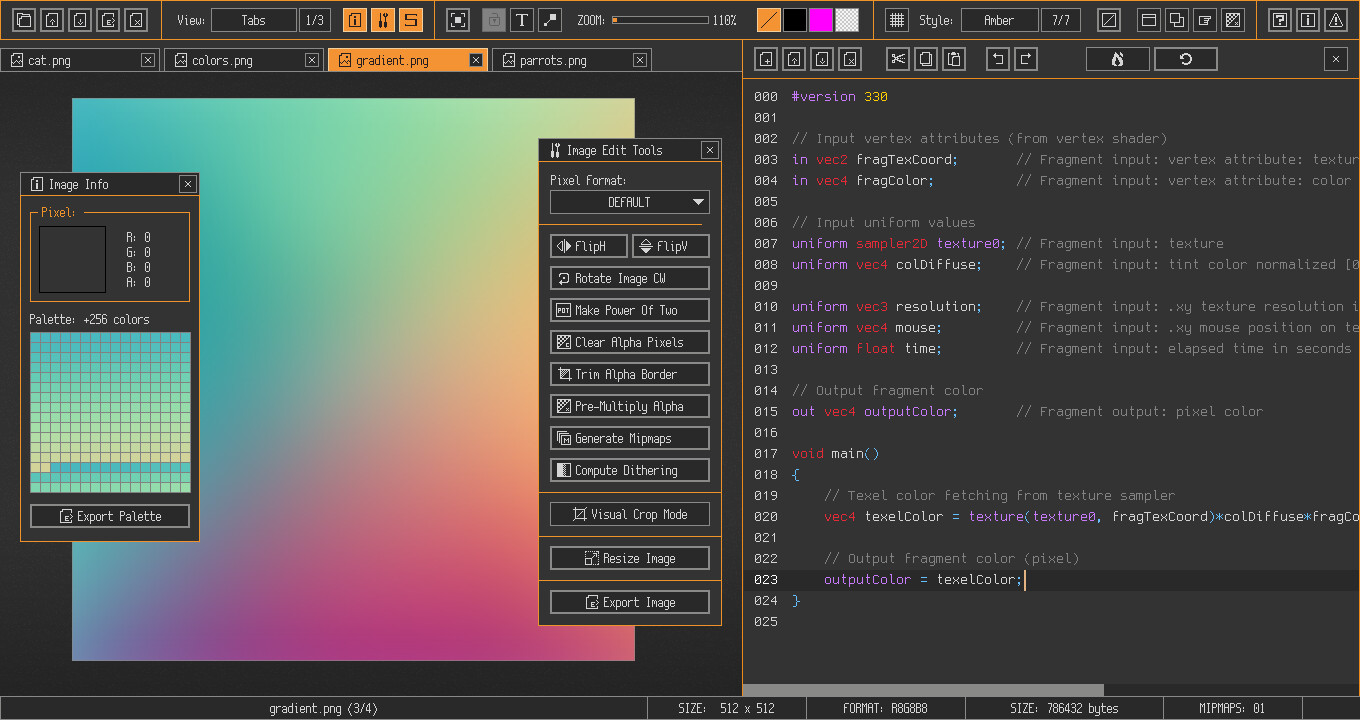Open the Style selector showing Amber

point(999,18)
